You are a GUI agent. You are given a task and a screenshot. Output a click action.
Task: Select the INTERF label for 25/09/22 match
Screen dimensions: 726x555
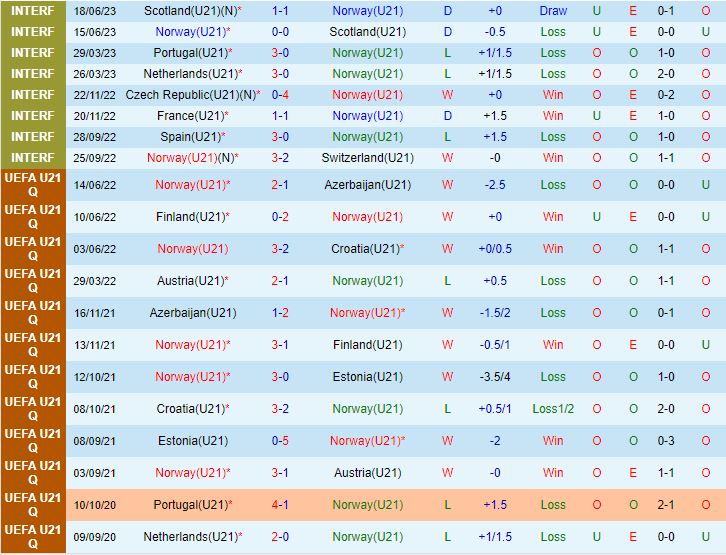(x=32, y=158)
